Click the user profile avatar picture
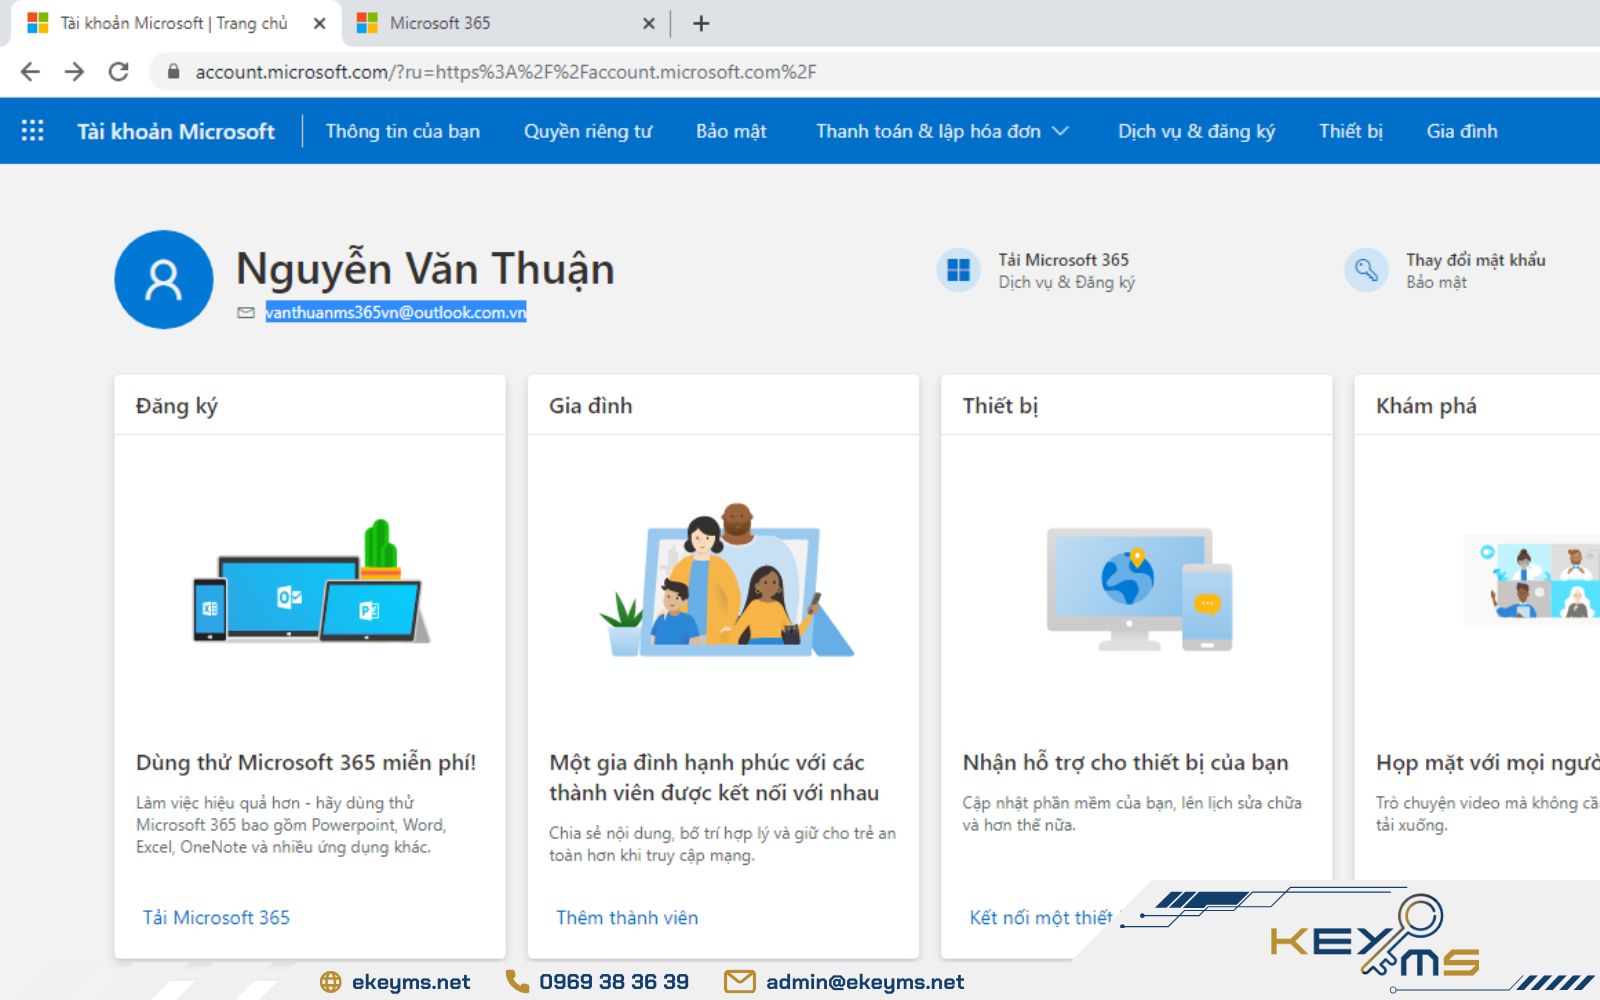Image resolution: width=1600 pixels, height=1000 pixels. tap(164, 280)
